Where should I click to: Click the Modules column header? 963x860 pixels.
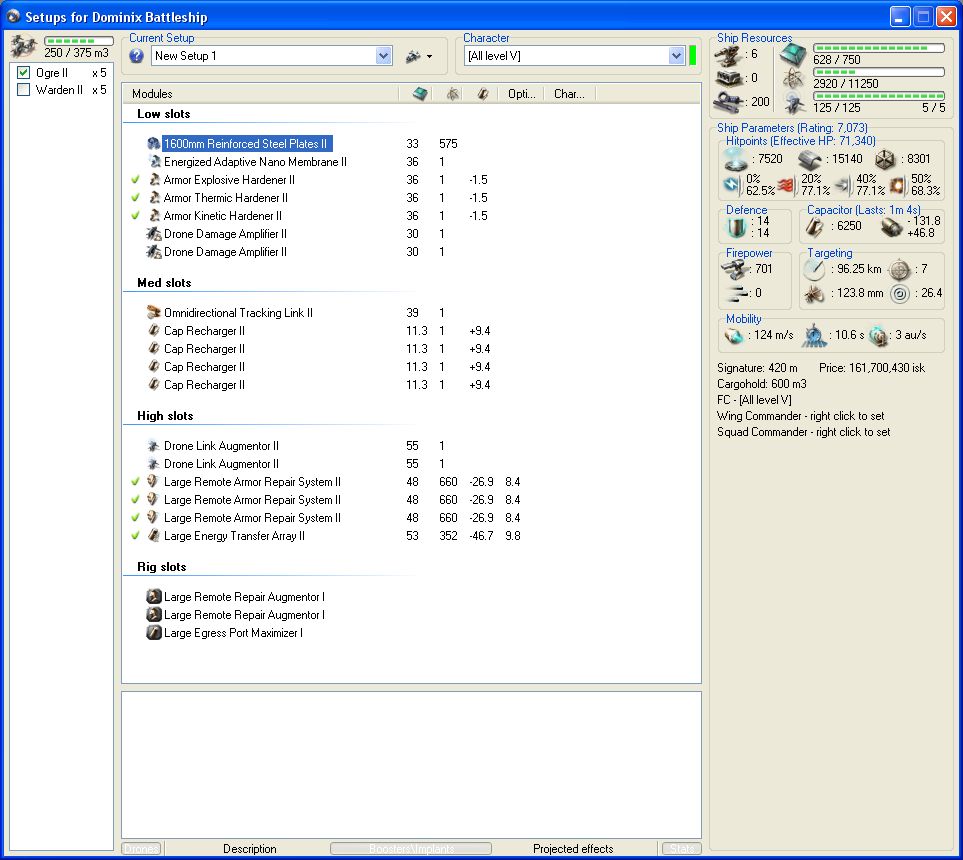[261, 94]
